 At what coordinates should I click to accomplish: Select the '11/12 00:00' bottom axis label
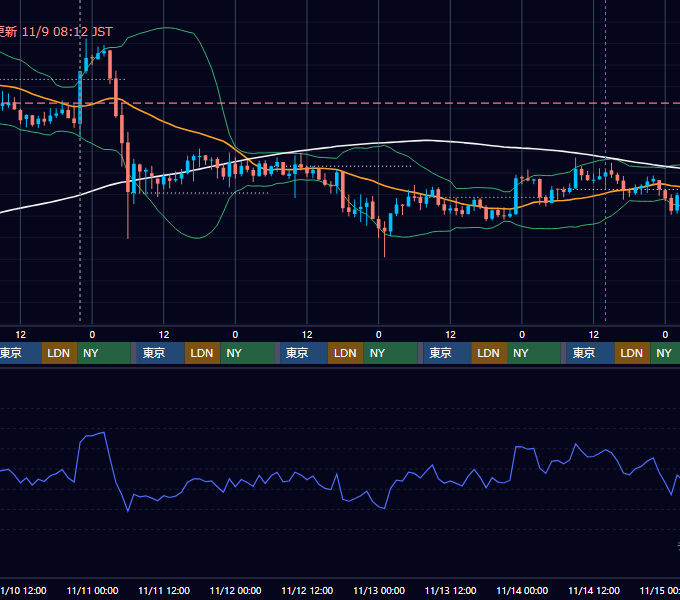pyautogui.click(x=235, y=590)
